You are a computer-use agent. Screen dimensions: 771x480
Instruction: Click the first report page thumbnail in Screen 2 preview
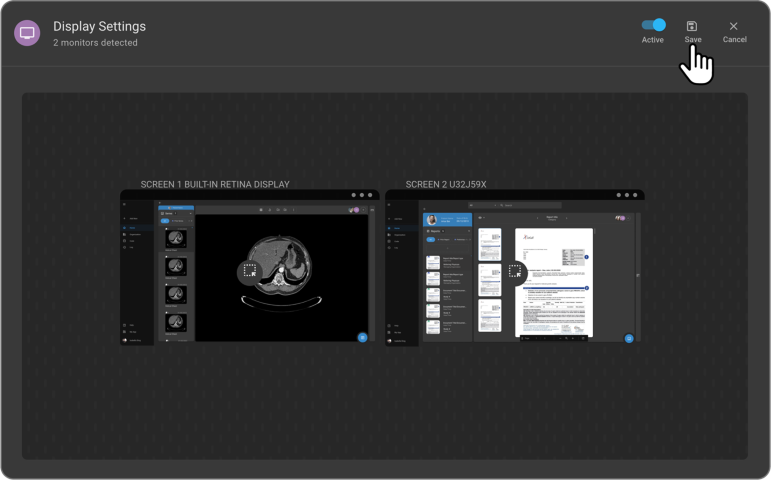click(x=490, y=243)
